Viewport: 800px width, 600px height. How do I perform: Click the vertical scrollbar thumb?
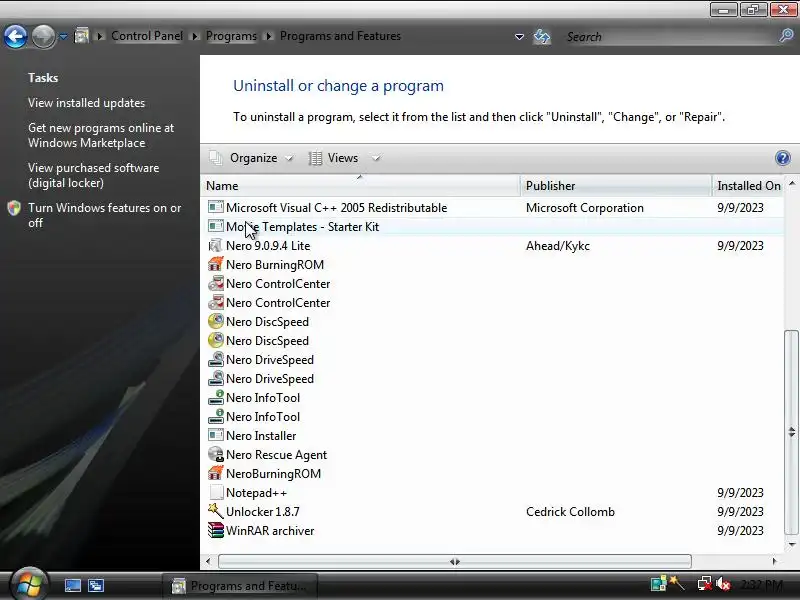[791, 432]
